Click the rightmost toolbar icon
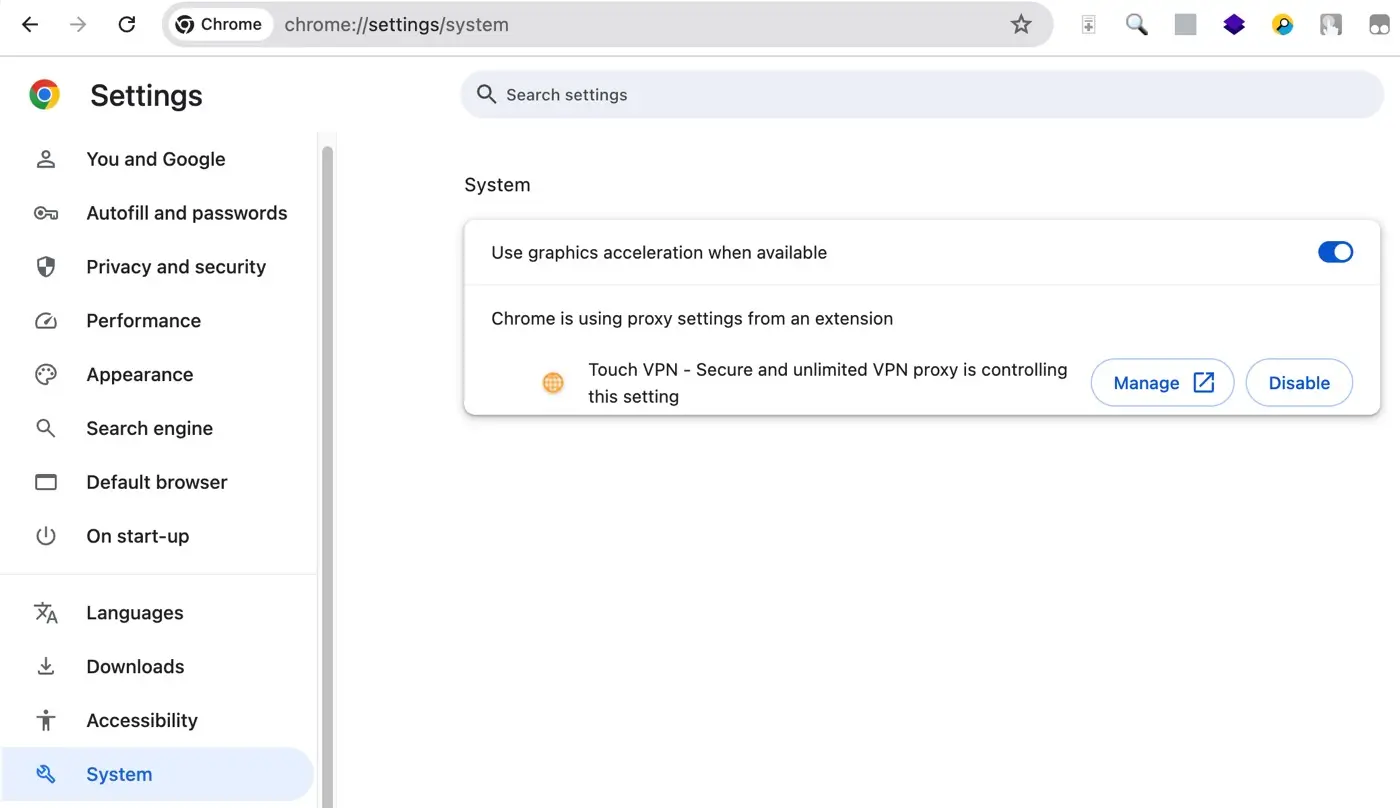The width and height of the screenshot is (1400, 808). point(1380,24)
